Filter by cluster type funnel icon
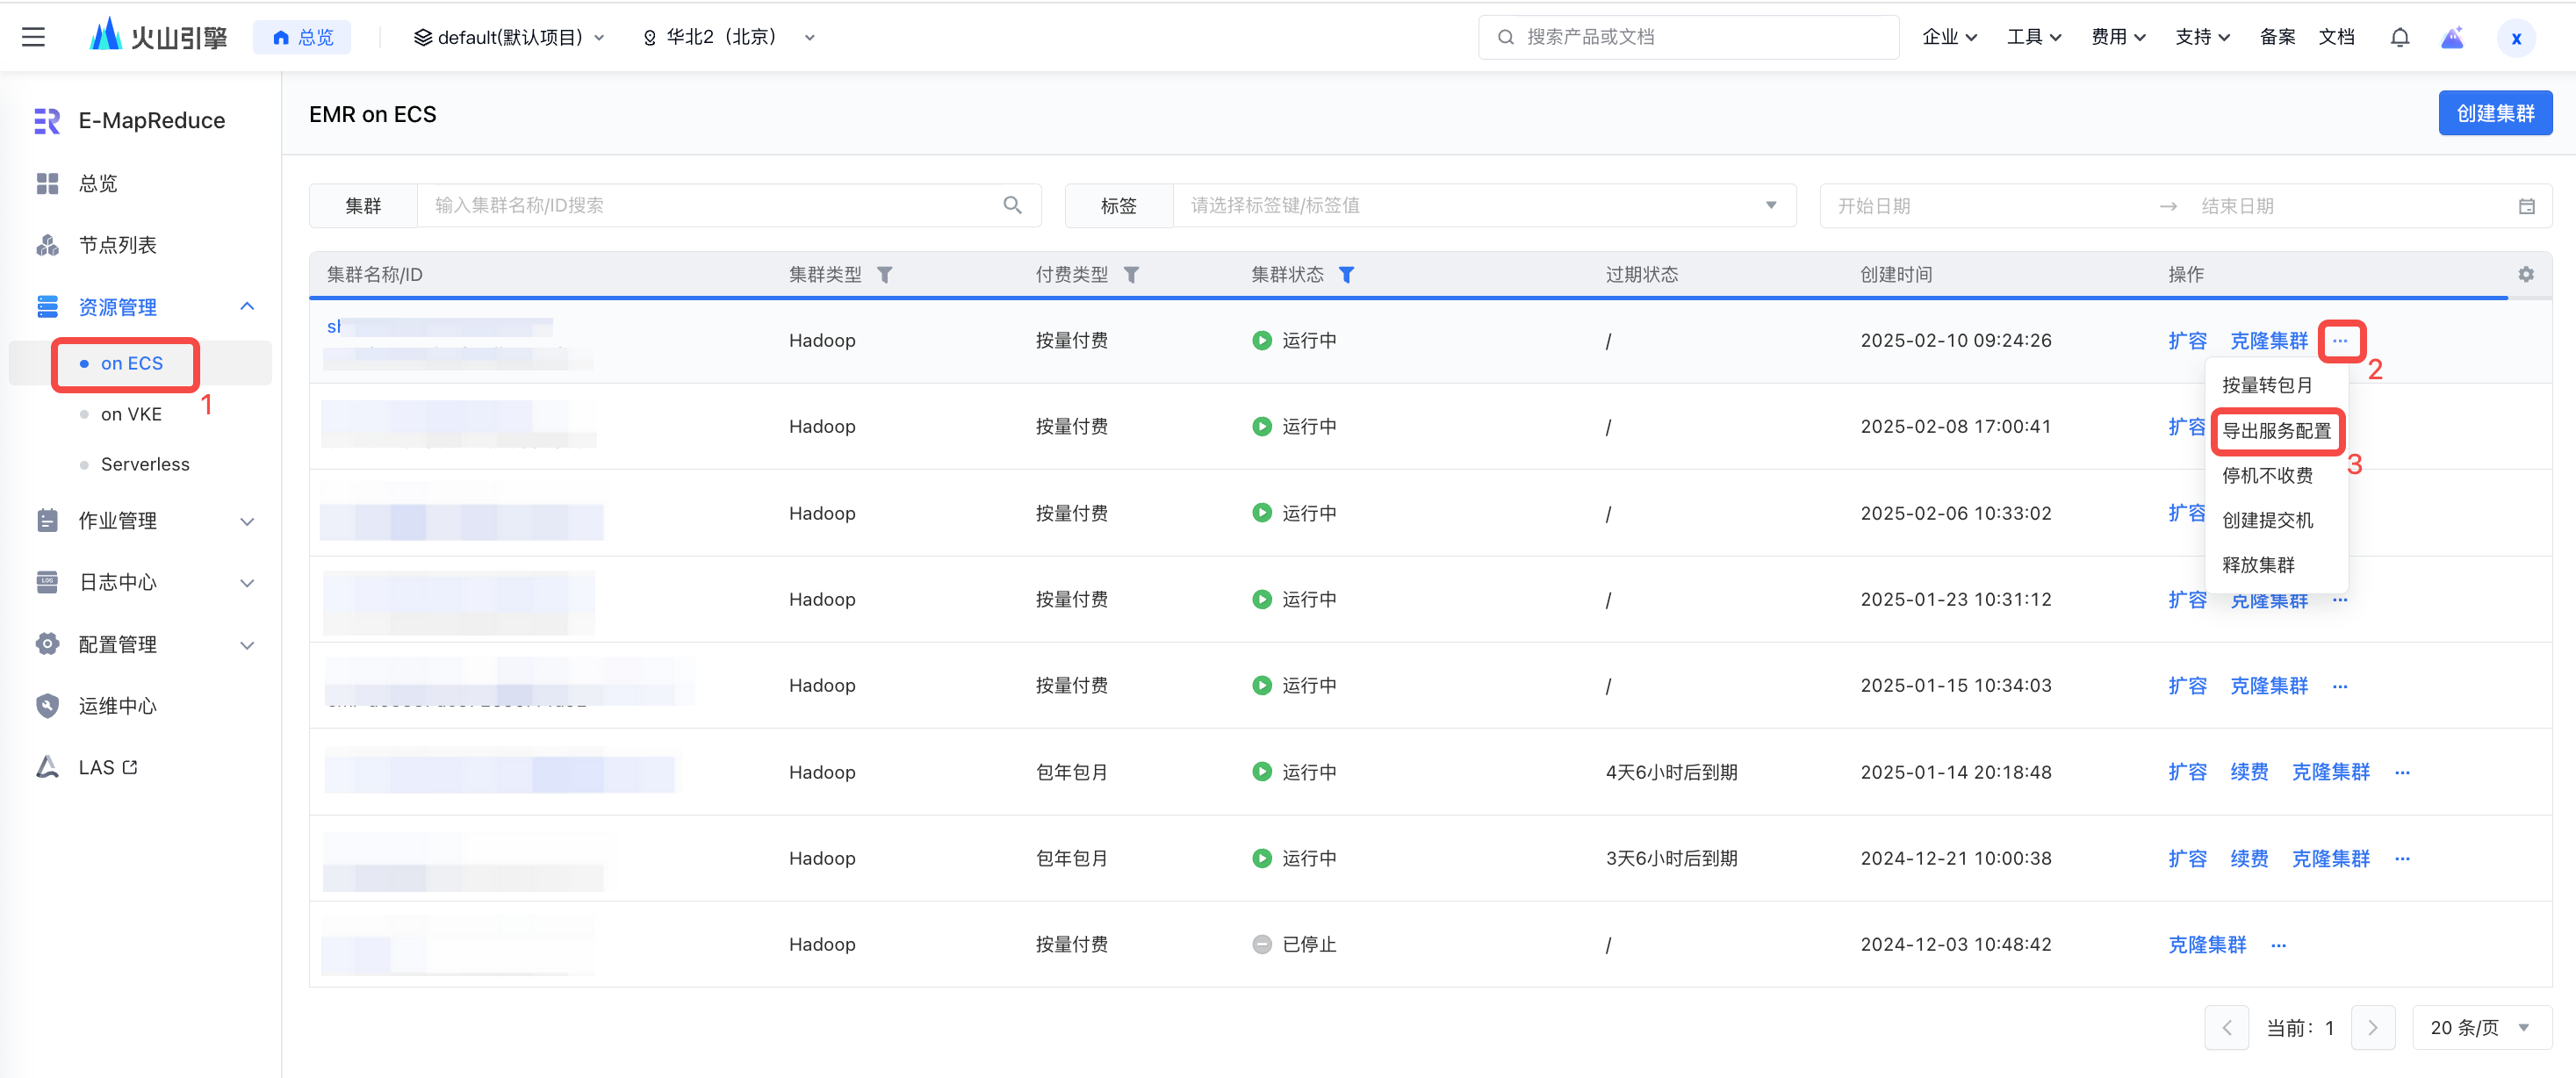The image size is (2576, 1078). point(884,275)
